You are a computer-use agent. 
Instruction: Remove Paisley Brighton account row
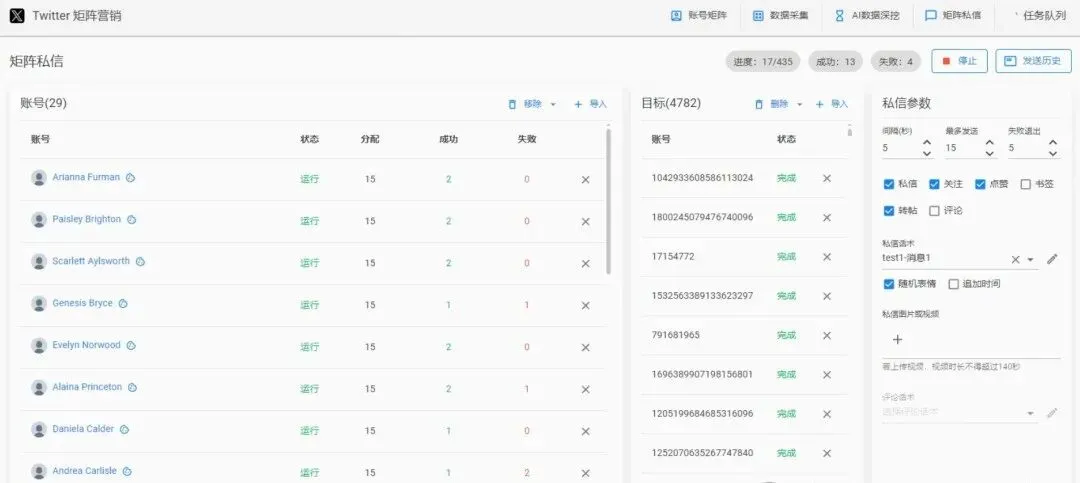(x=585, y=221)
